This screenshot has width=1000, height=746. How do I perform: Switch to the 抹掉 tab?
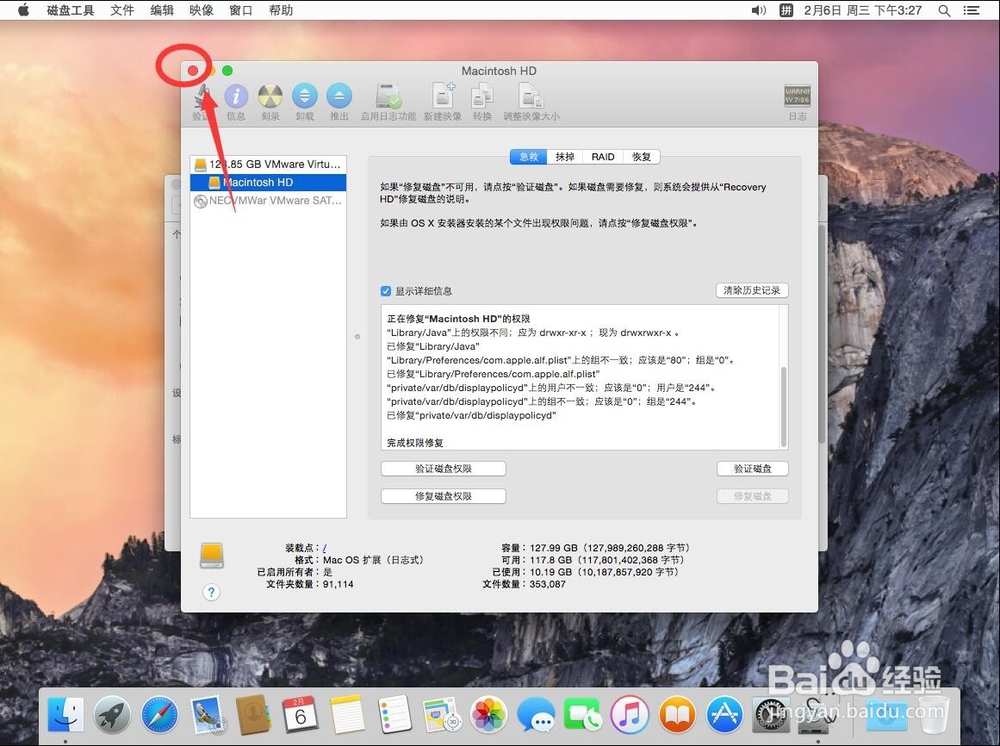click(564, 156)
